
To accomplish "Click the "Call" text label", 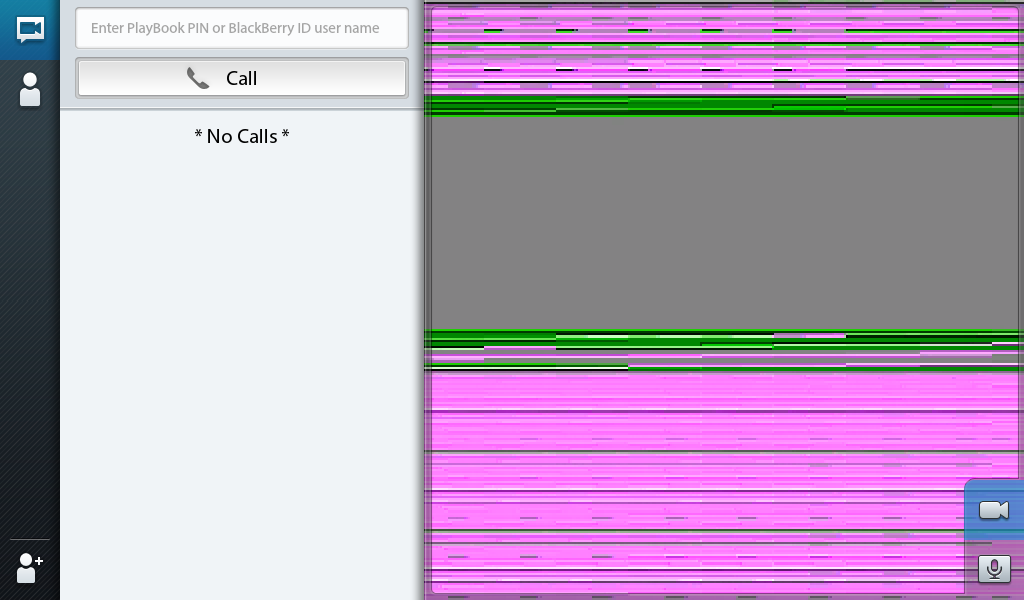I will [x=242, y=78].
